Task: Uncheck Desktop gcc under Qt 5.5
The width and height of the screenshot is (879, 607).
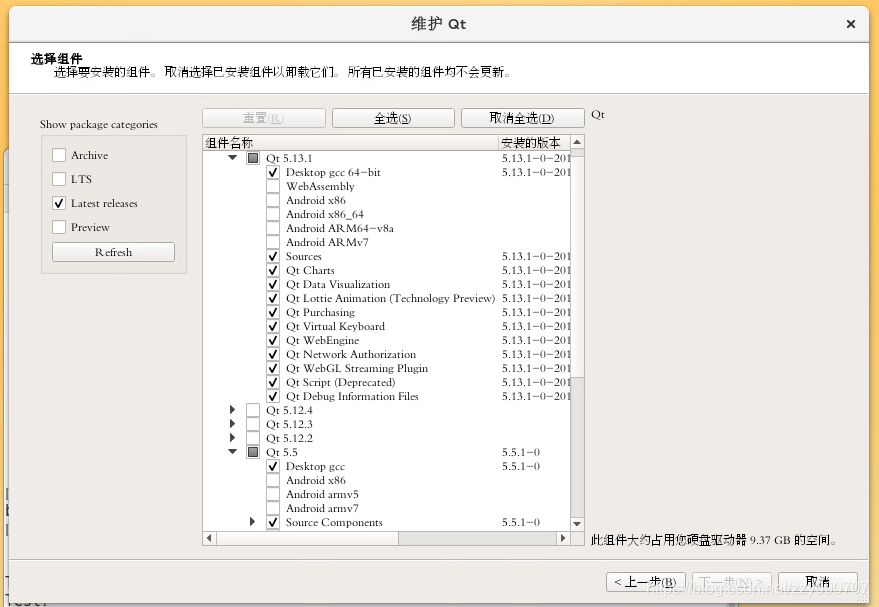Action: 273,466
